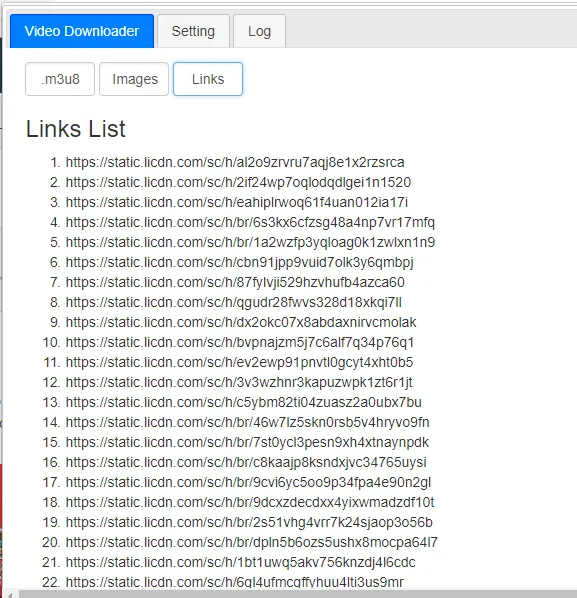Viewport: 577px width, 598px height.
Task: Click the link ending in 87fylvji529hzvhufb4azca60
Action: 235,282
